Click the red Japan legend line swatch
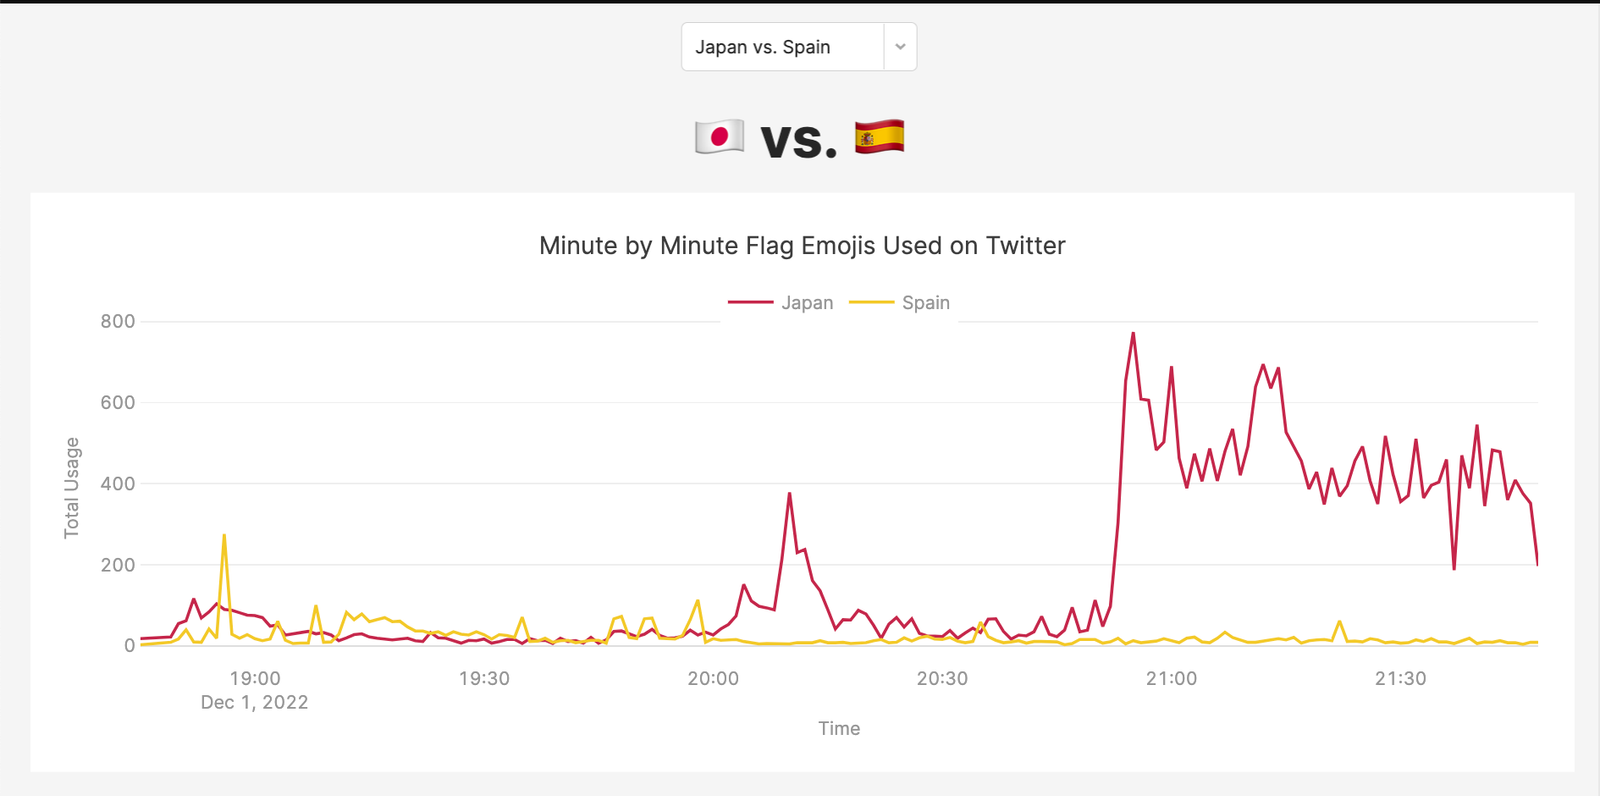Viewport: 1600px width, 796px height. (x=750, y=303)
